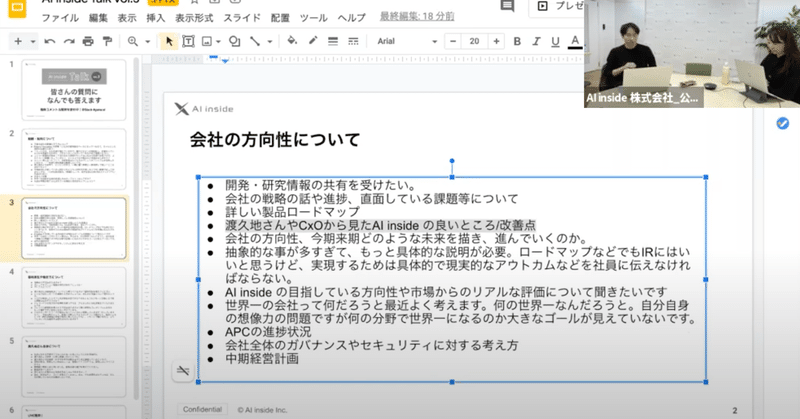Click the 会社全体のガバナンス bullet line
The width and height of the screenshot is (800, 419).
click(371, 345)
